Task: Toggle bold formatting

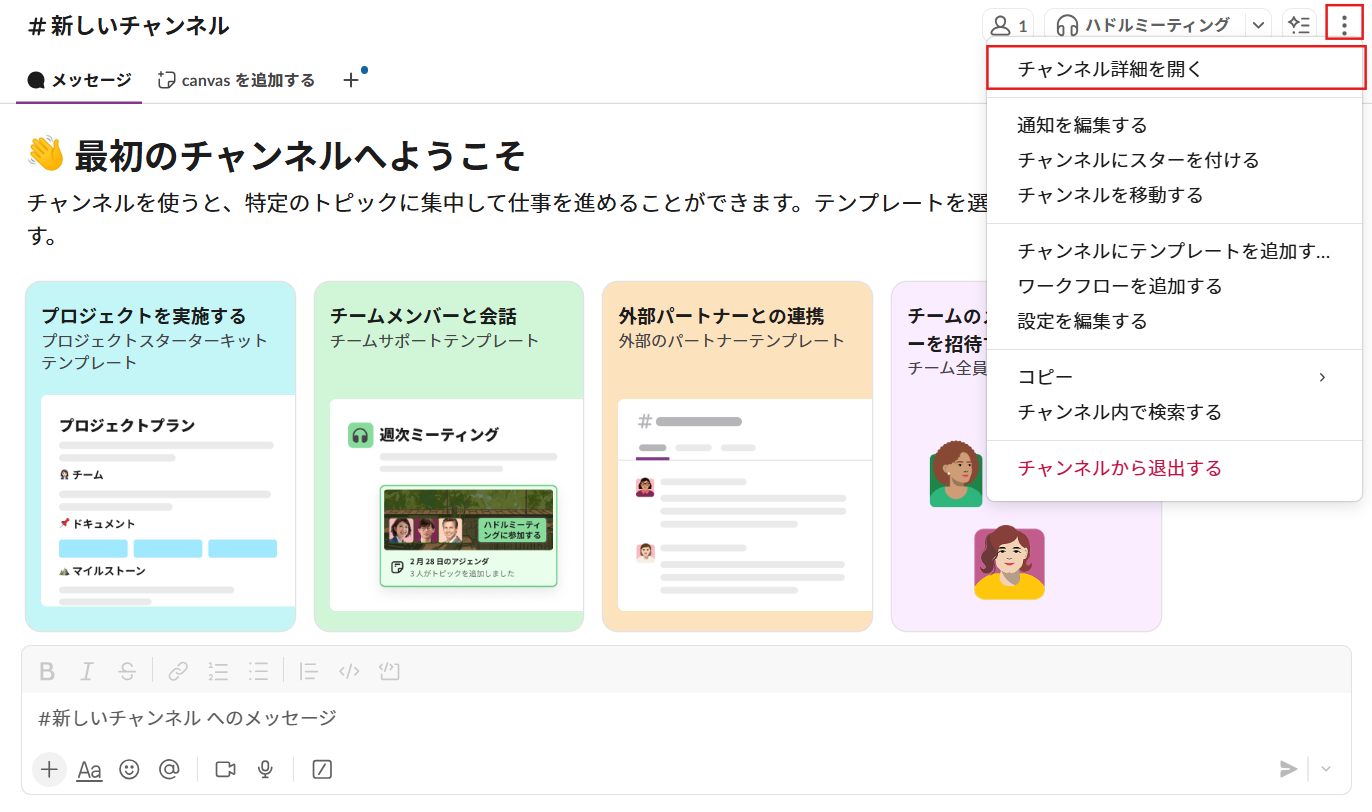Action: pyautogui.click(x=47, y=671)
